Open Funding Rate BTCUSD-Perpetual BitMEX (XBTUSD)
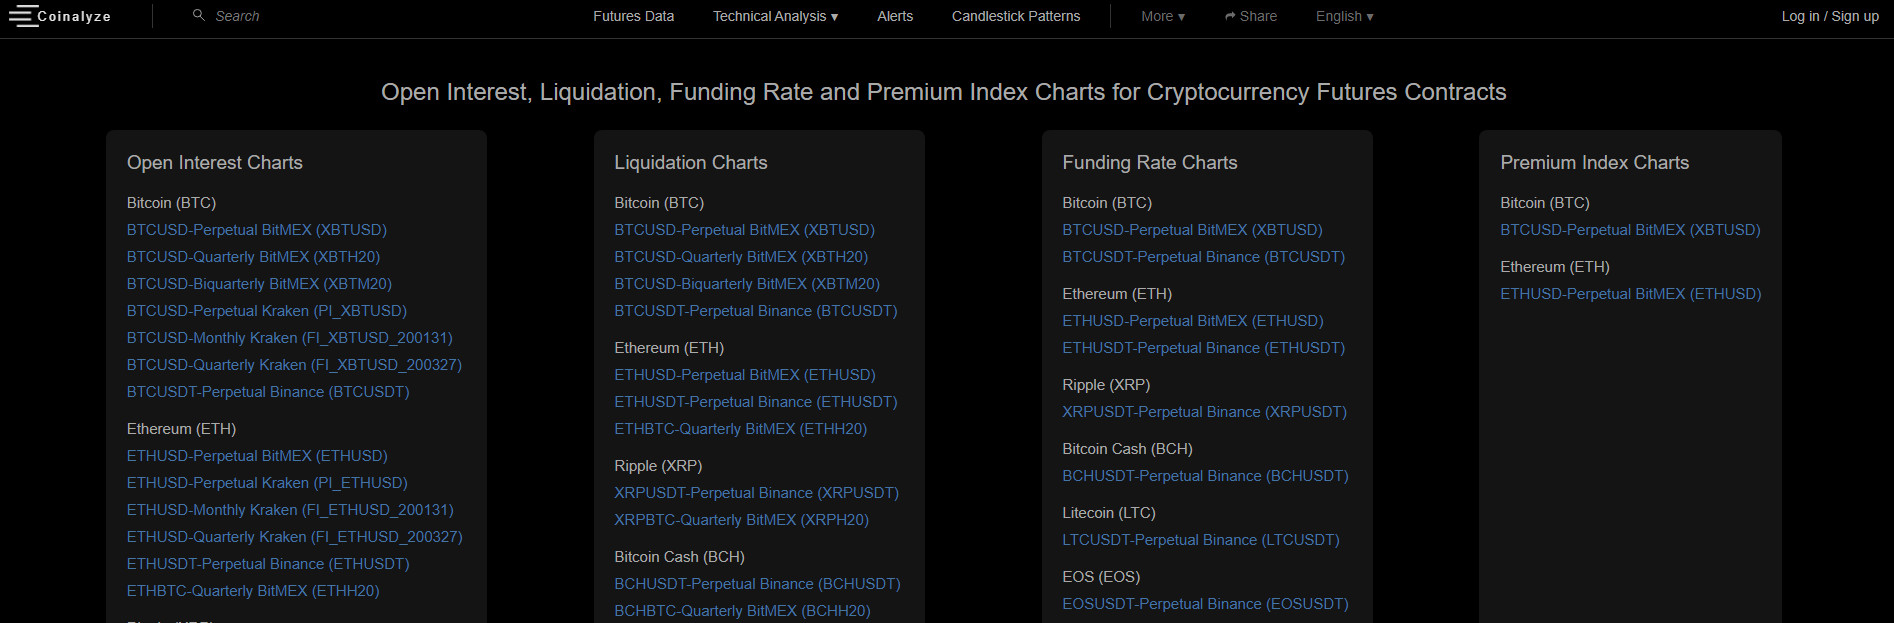The height and width of the screenshot is (623, 1894). pyautogui.click(x=1192, y=230)
